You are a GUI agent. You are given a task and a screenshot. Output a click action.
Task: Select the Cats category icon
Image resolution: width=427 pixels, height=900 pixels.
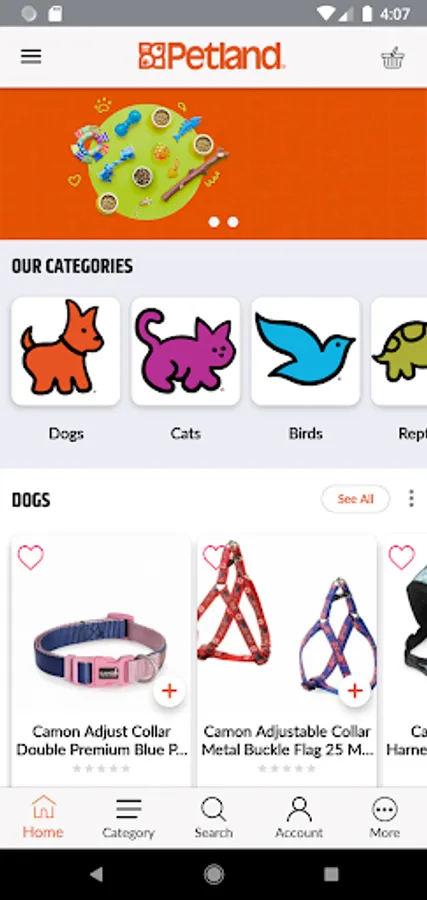click(x=185, y=351)
